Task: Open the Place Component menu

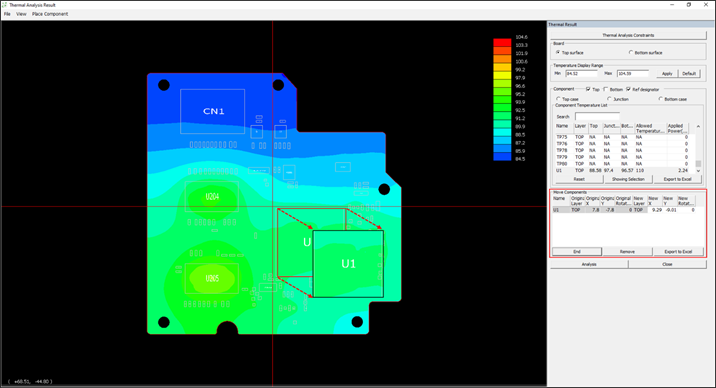Action: click(x=50, y=14)
